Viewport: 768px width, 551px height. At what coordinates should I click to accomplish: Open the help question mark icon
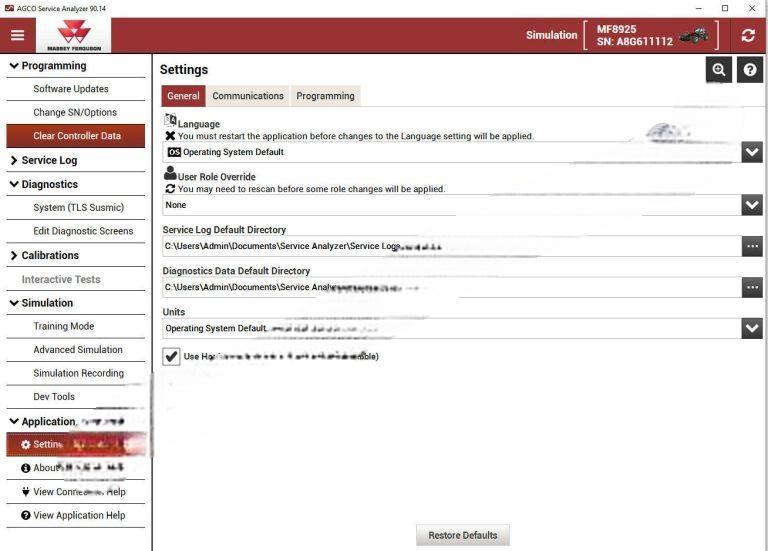750,69
